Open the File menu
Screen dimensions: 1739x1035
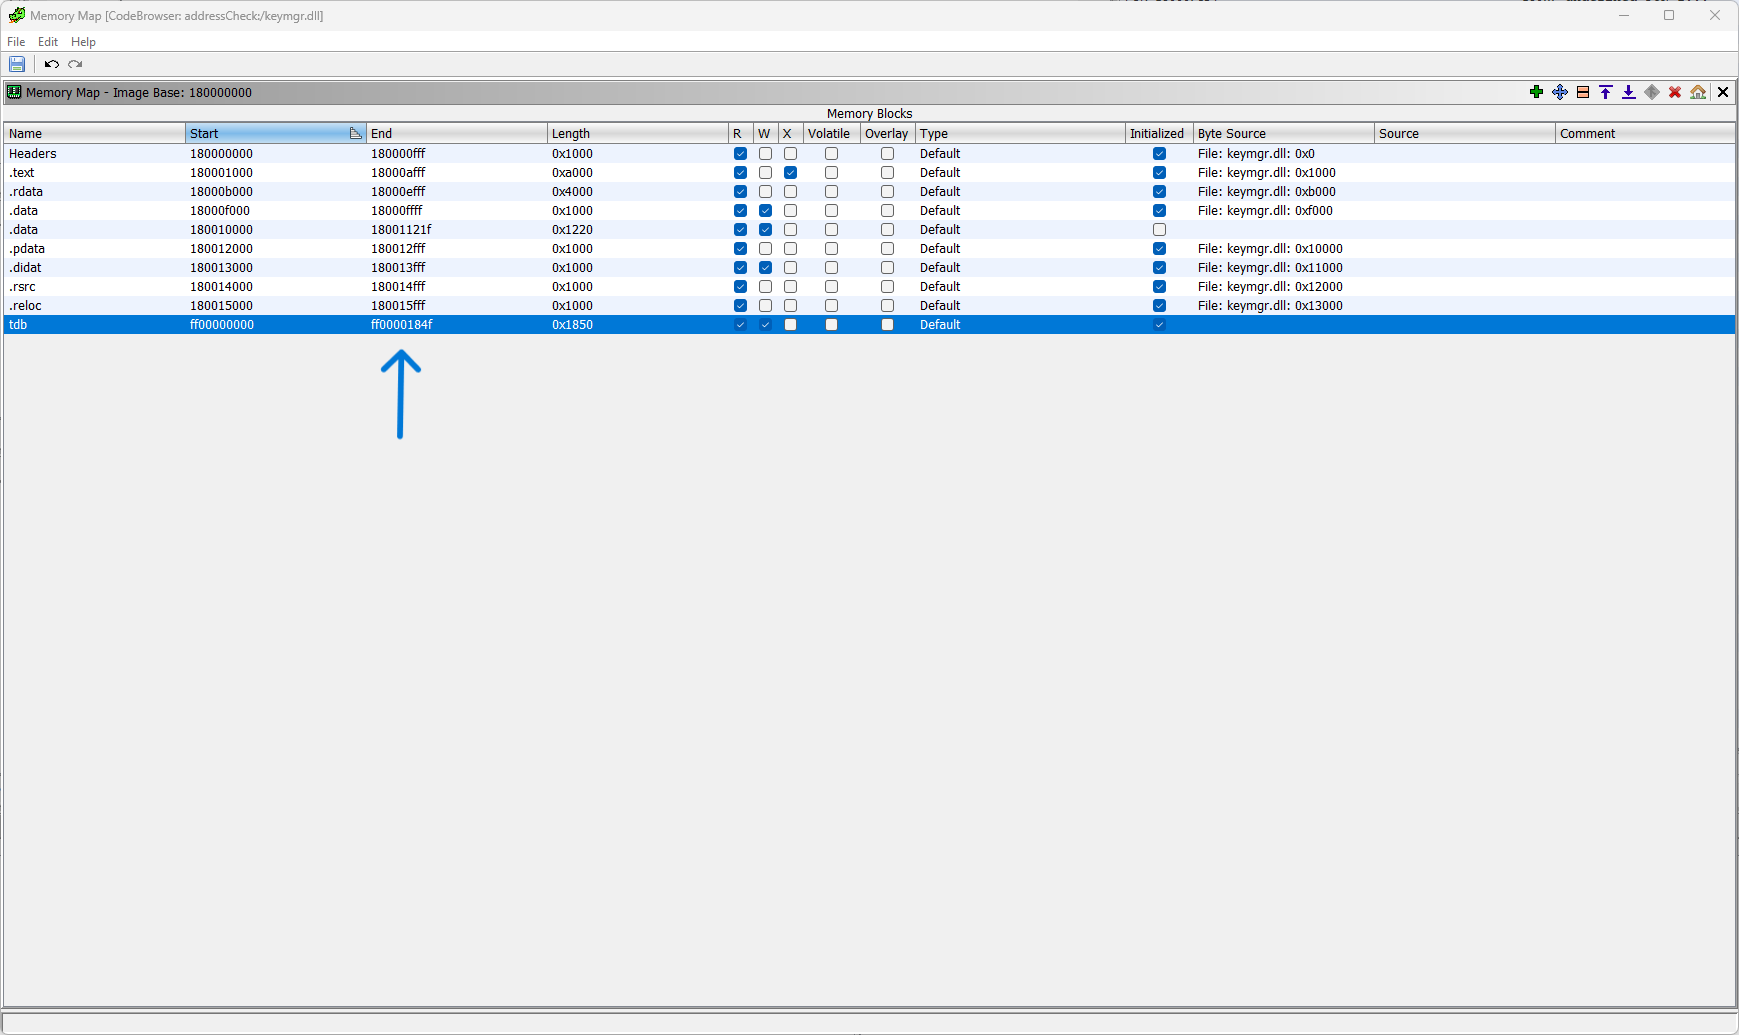(x=16, y=42)
